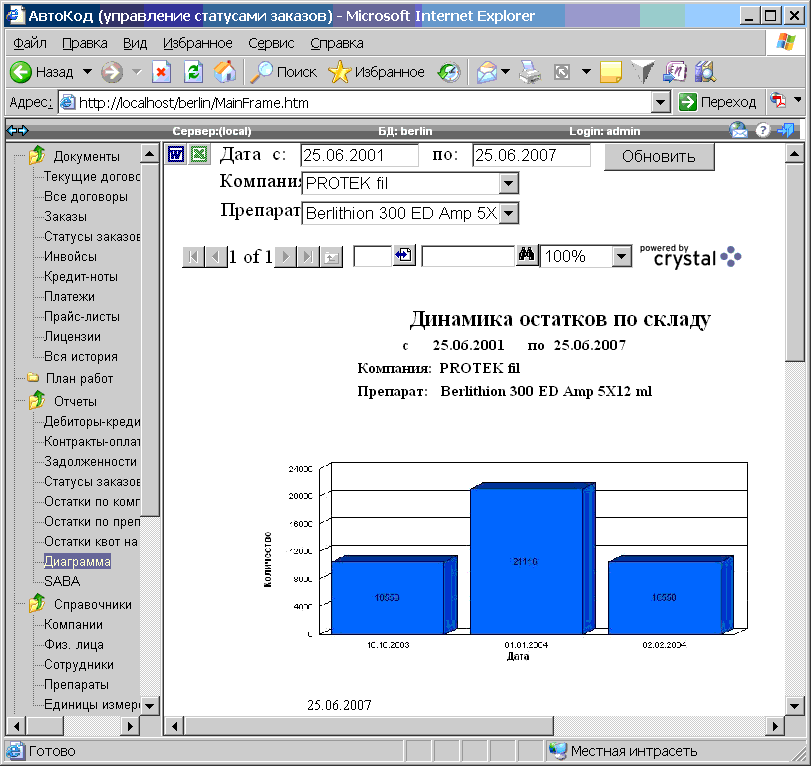Open the Правка menu
This screenshot has width=811, height=766.
[85, 43]
